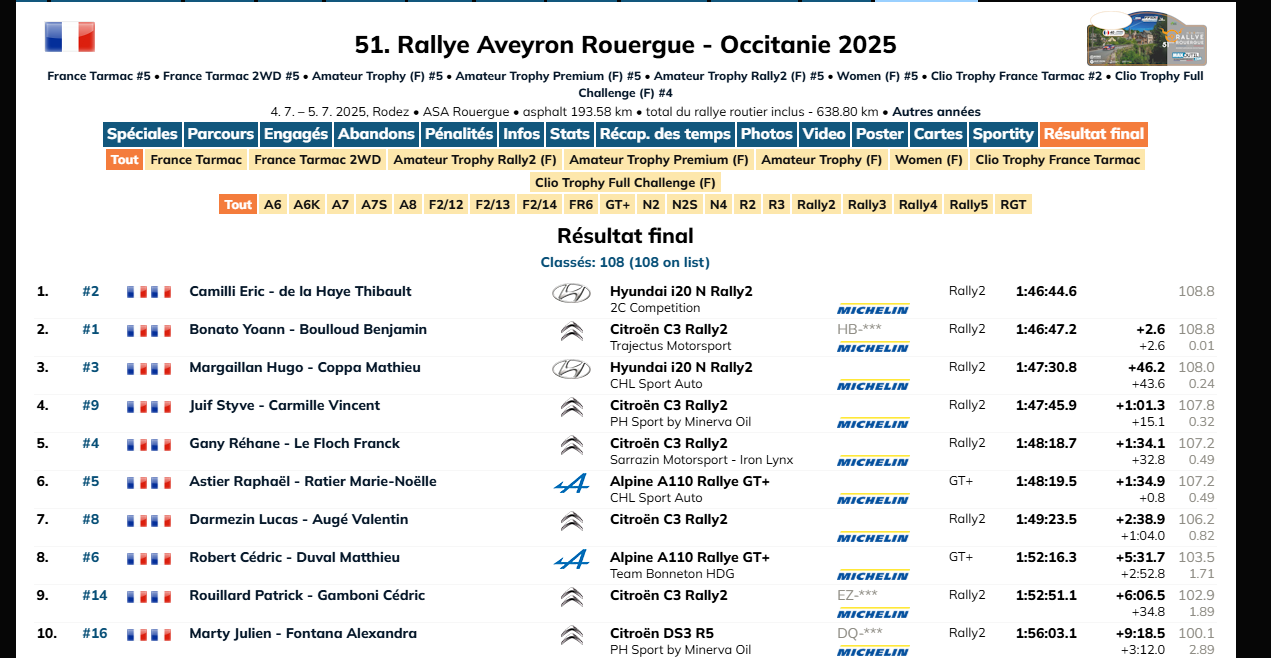Open the rally plate logo thumbnail
Screen dimensions: 1271x658
tap(1147, 39)
